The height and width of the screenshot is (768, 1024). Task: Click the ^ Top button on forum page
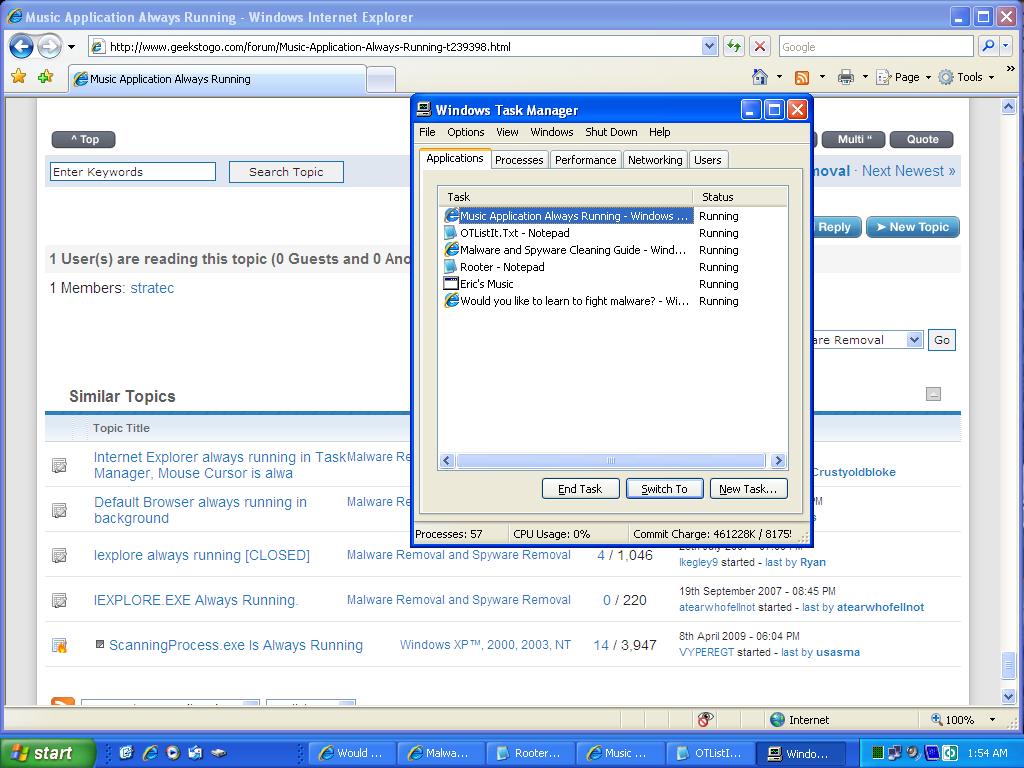pos(84,139)
